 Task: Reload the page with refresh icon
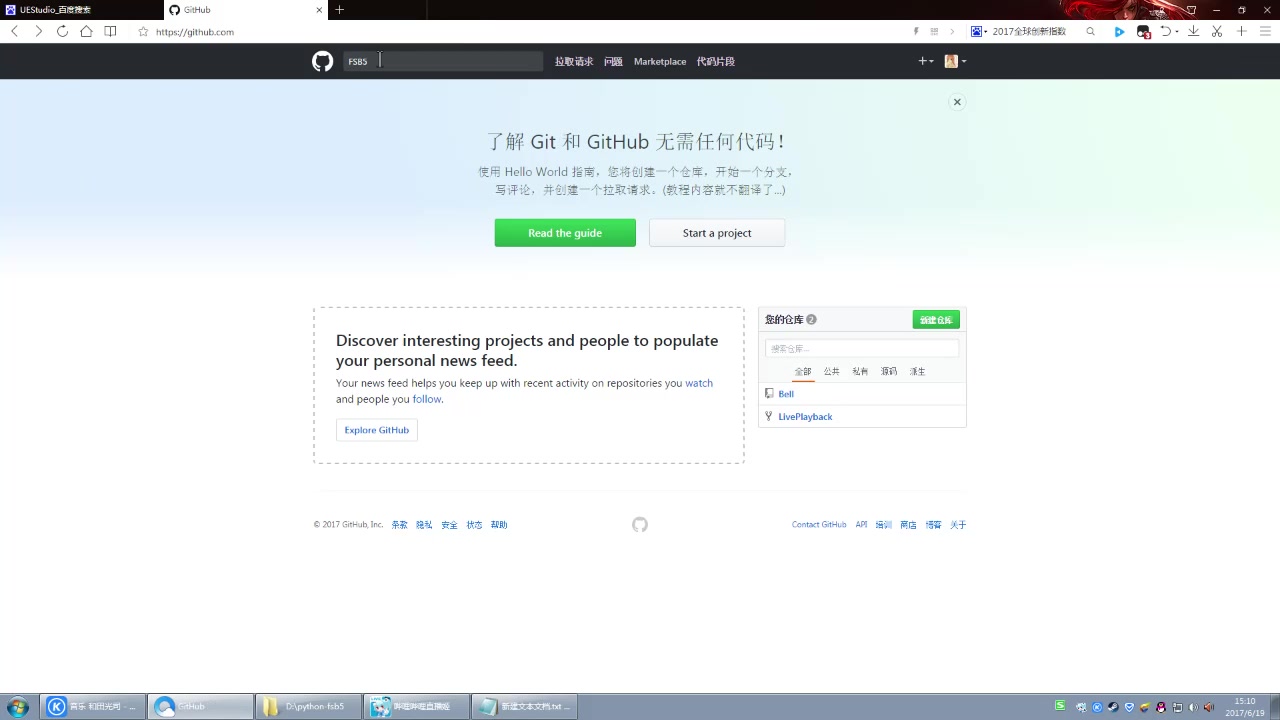[x=62, y=31]
